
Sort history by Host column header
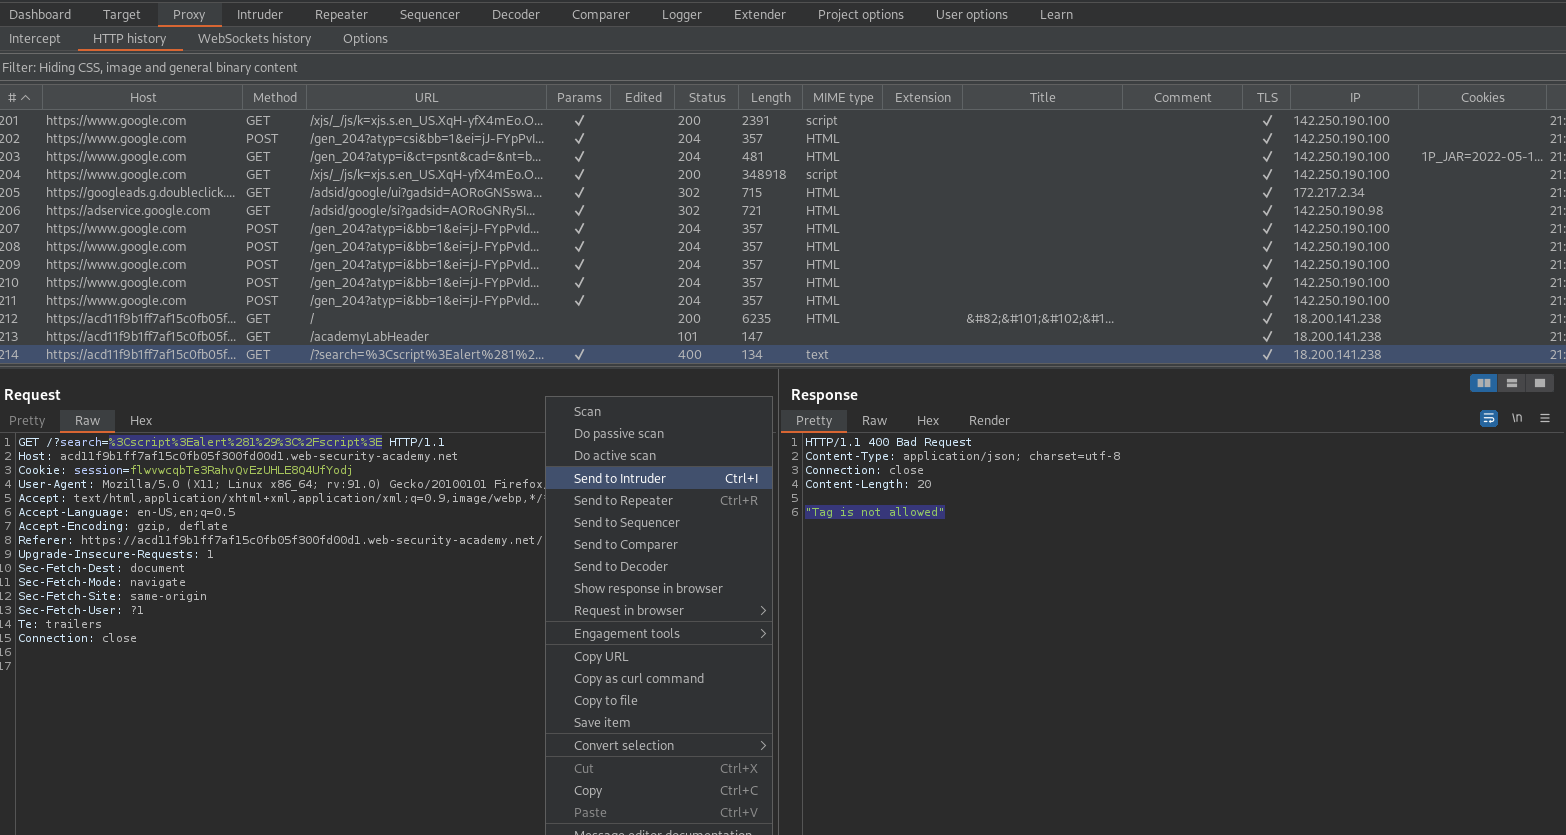pyautogui.click(x=143, y=97)
